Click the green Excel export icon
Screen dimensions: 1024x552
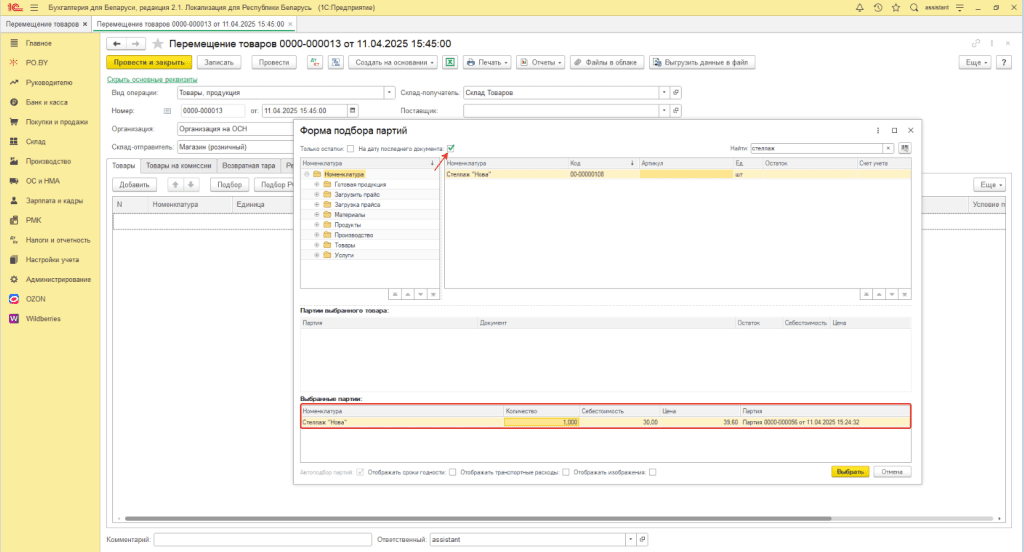click(450, 62)
